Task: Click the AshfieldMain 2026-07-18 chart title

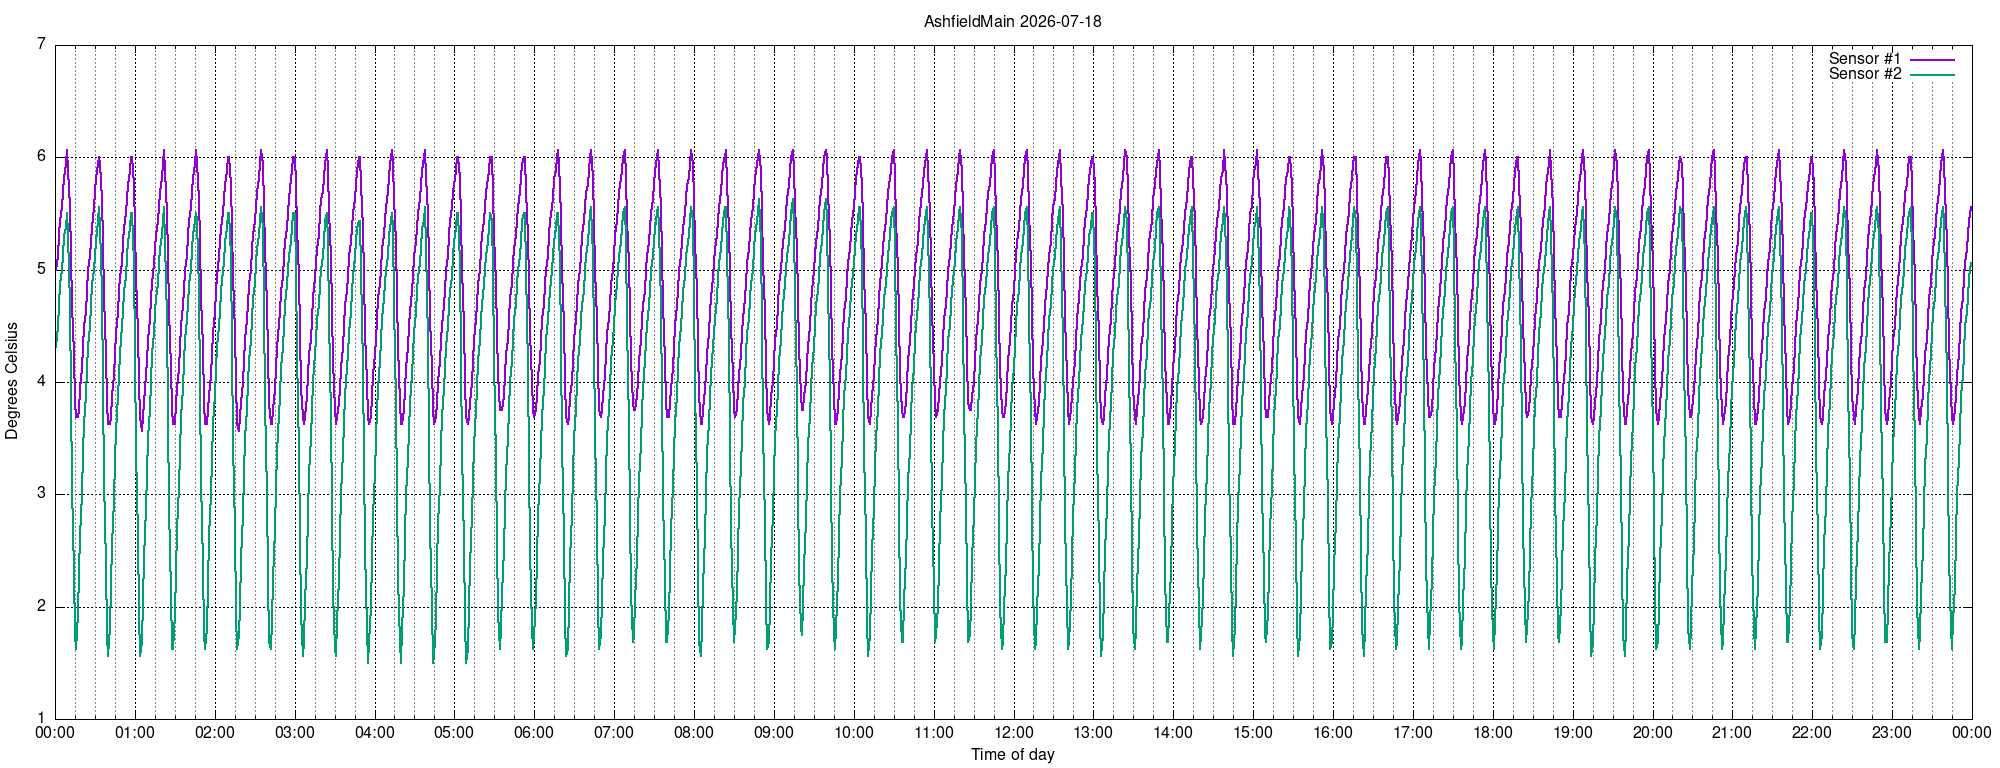Action: tap(1012, 21)
